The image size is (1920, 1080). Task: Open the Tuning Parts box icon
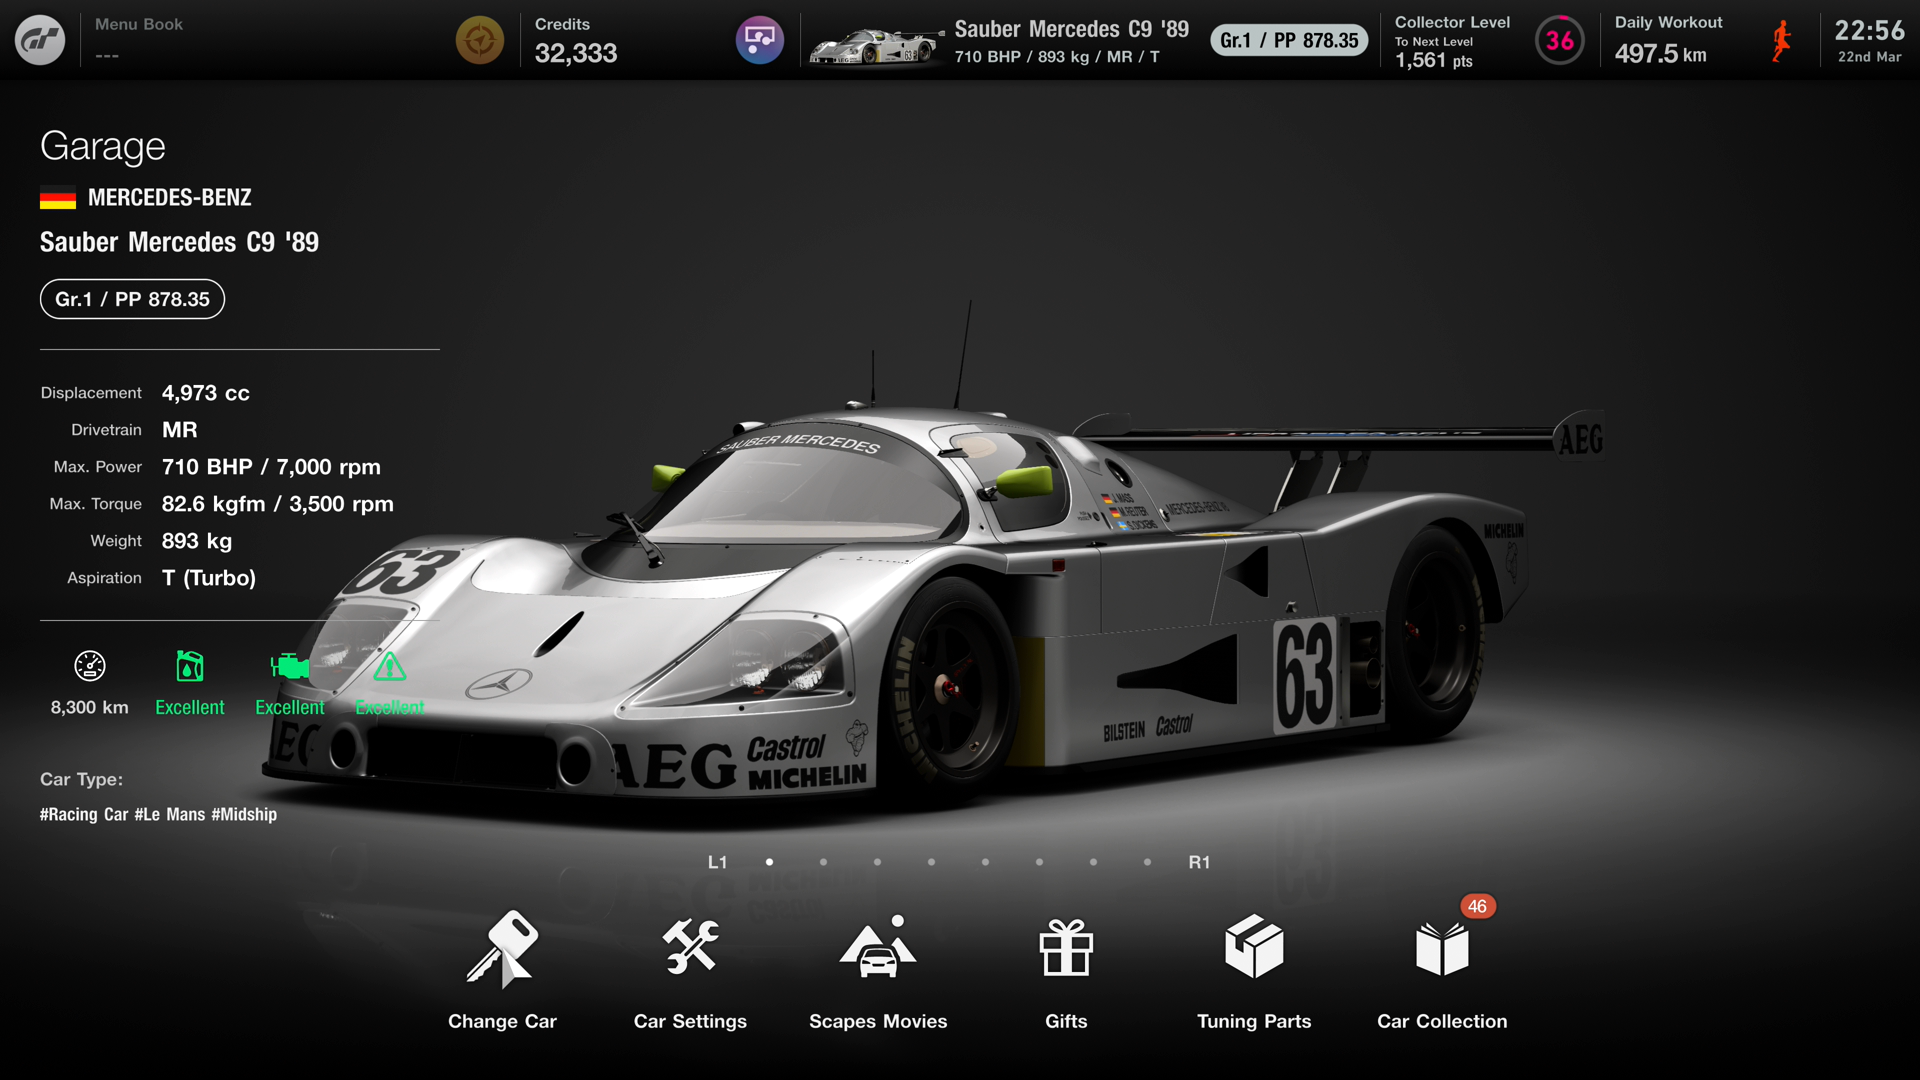pyautogui.click(x=1254, y=946)
